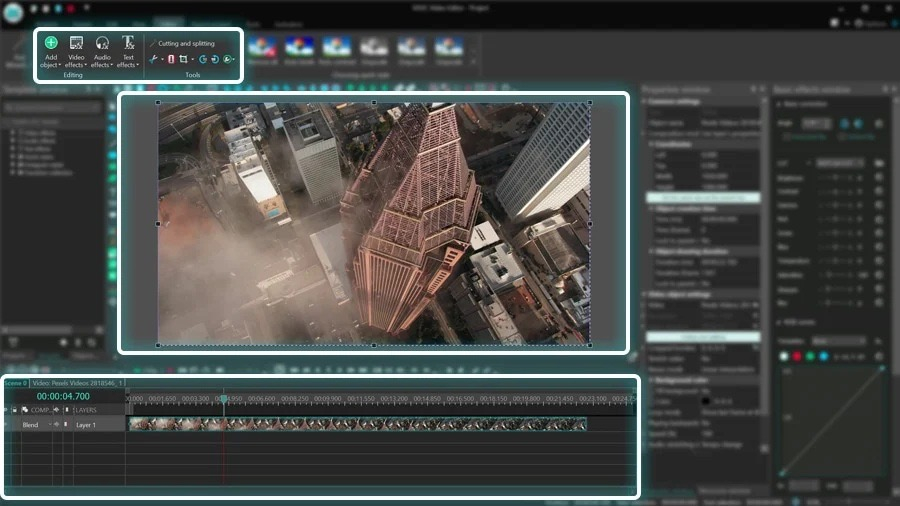Select the crop tool icon
Viewport: 900px width, 506px height.
point(183,59)
